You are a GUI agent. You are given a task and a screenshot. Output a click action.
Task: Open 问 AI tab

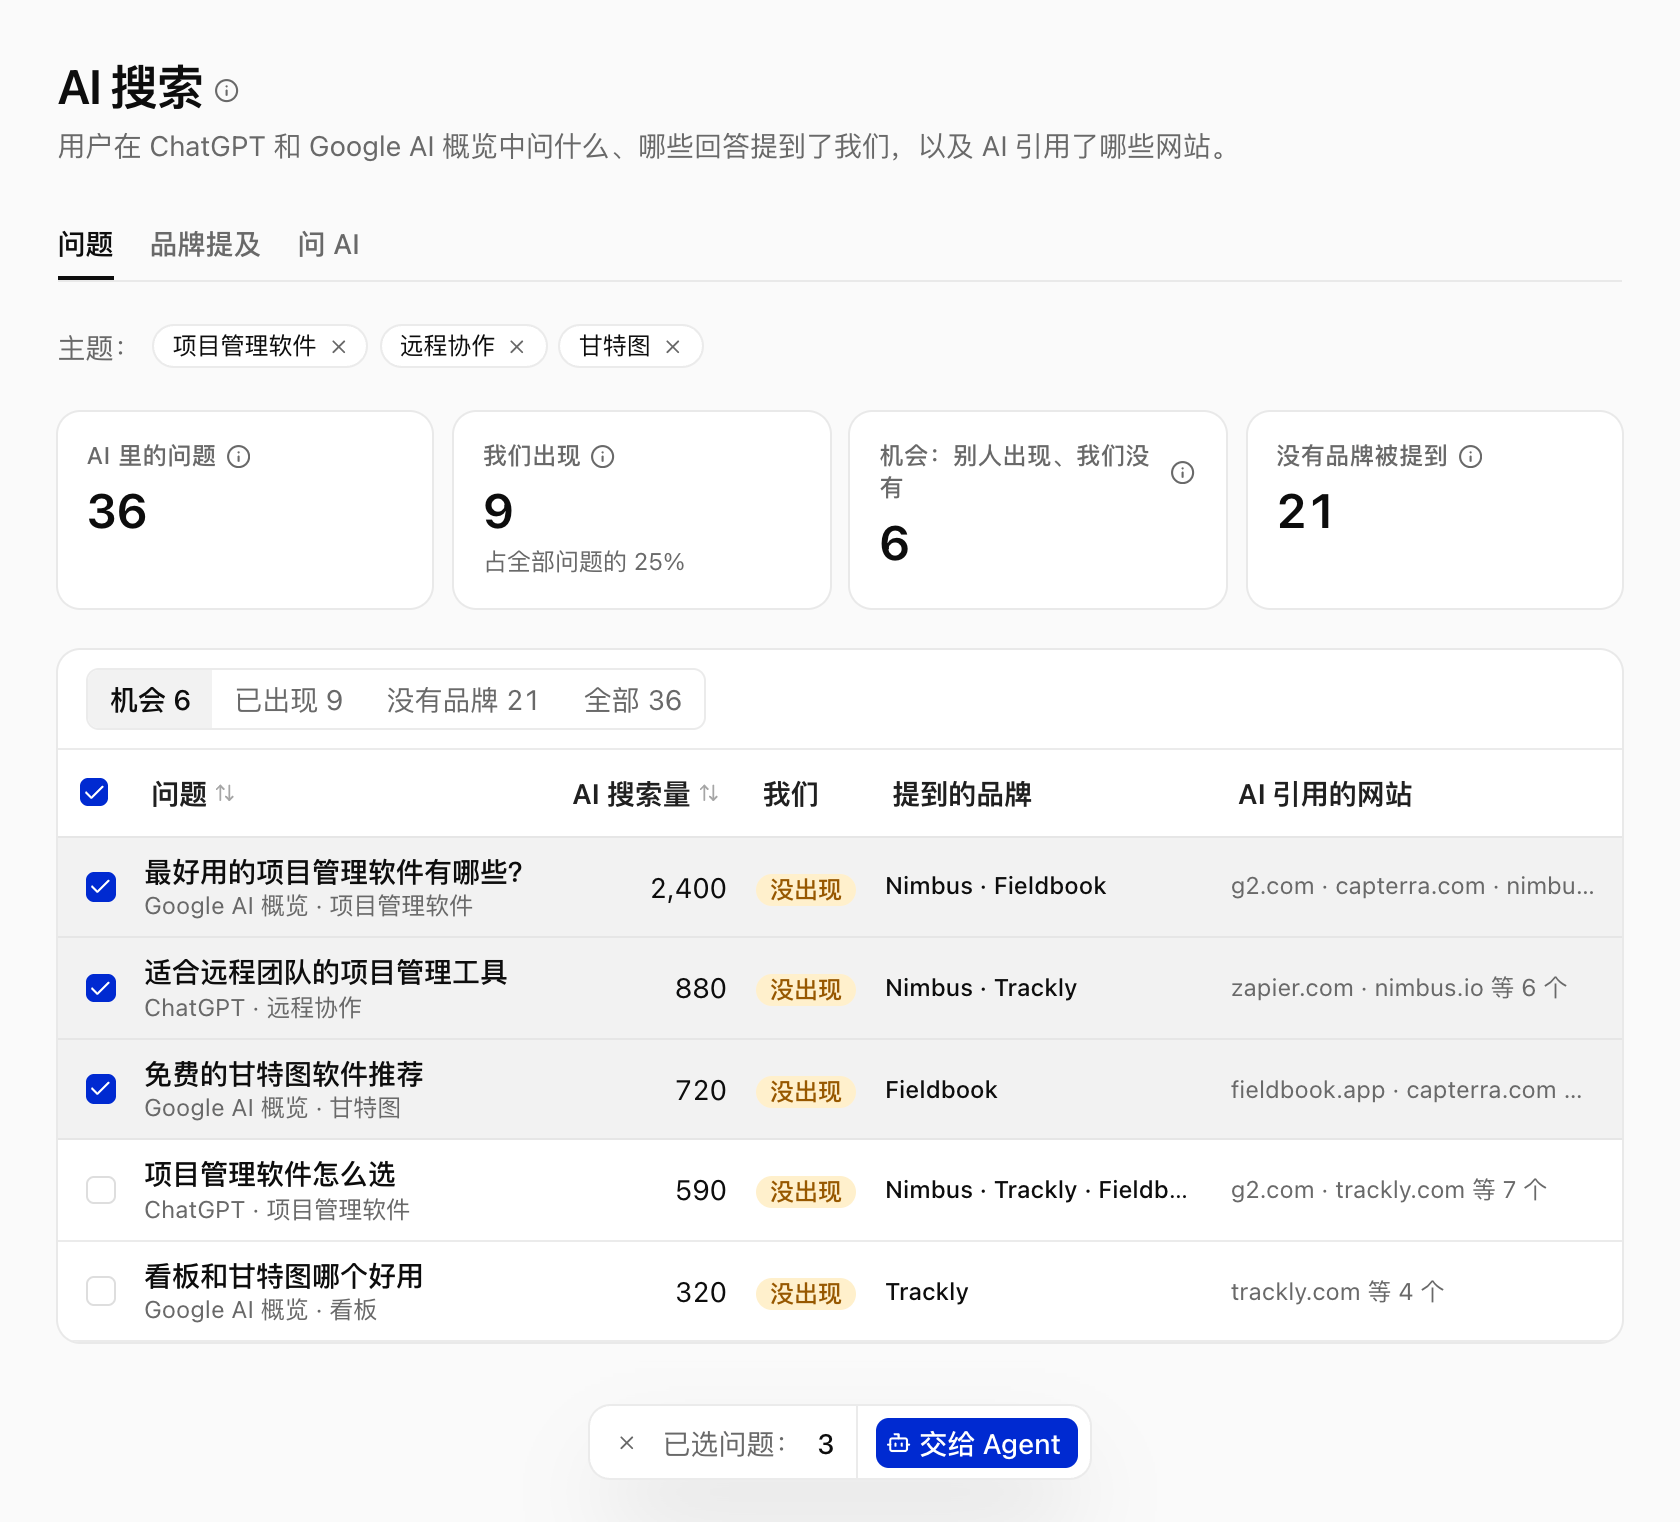(x=328, y=245)
